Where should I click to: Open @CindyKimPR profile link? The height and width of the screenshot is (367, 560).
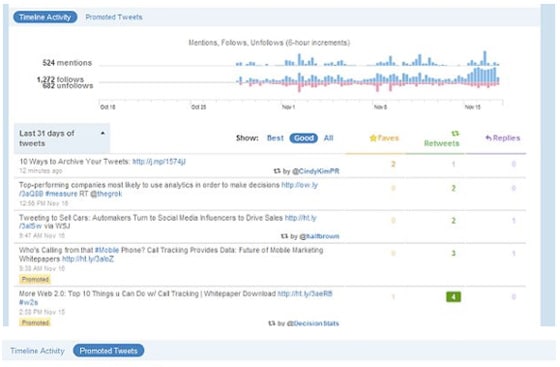316,171
